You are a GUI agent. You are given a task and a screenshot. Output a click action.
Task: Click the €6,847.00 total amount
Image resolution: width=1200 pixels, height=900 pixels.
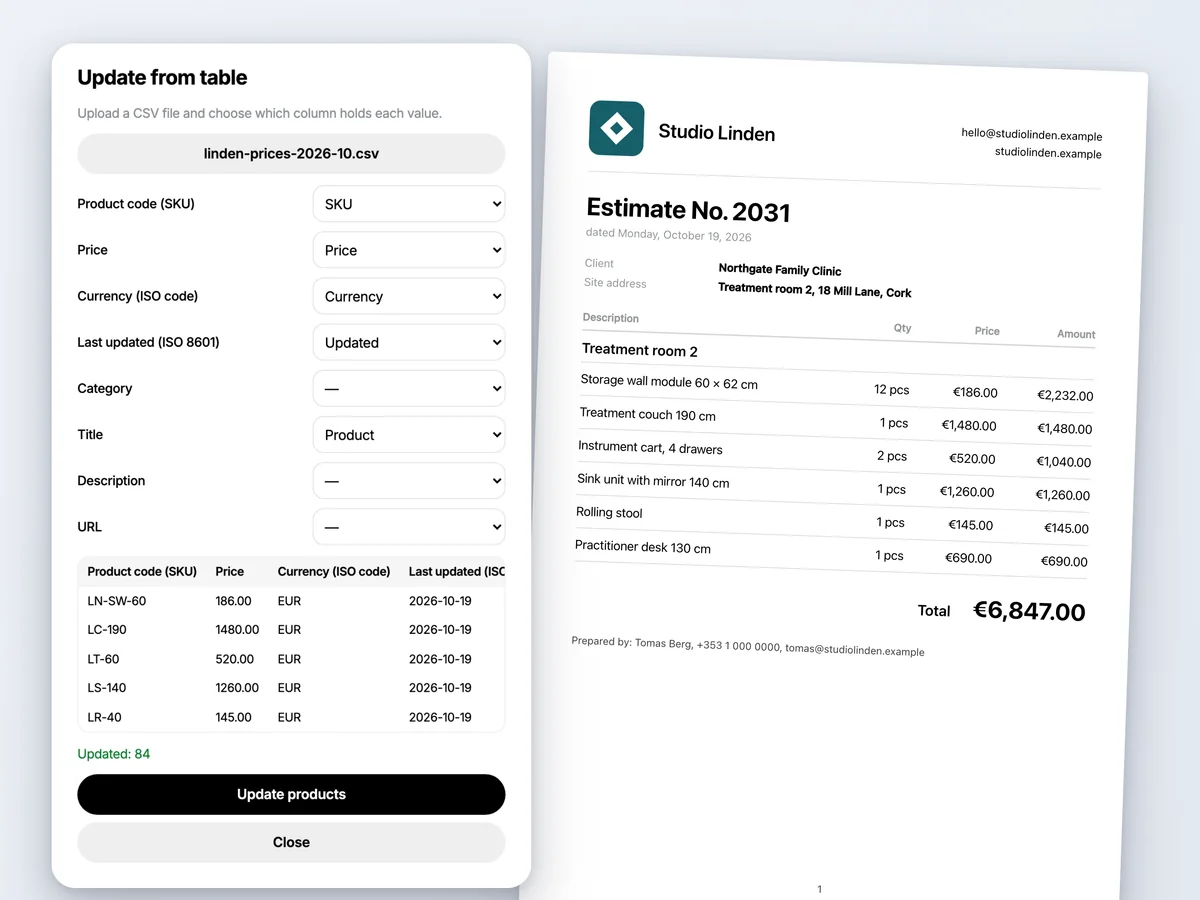[1029, 611]
